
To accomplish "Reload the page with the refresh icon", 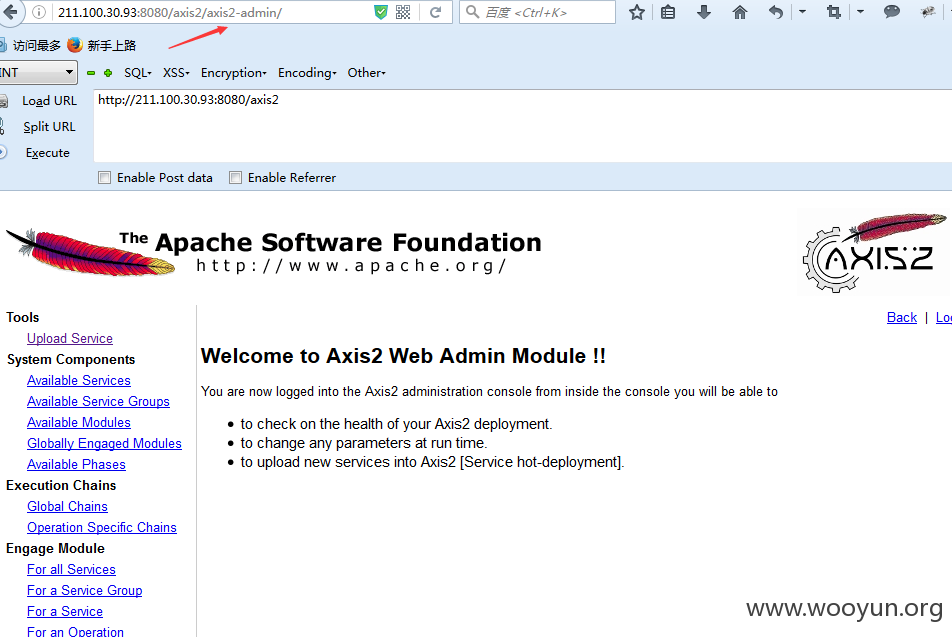I will pos(435,12).
